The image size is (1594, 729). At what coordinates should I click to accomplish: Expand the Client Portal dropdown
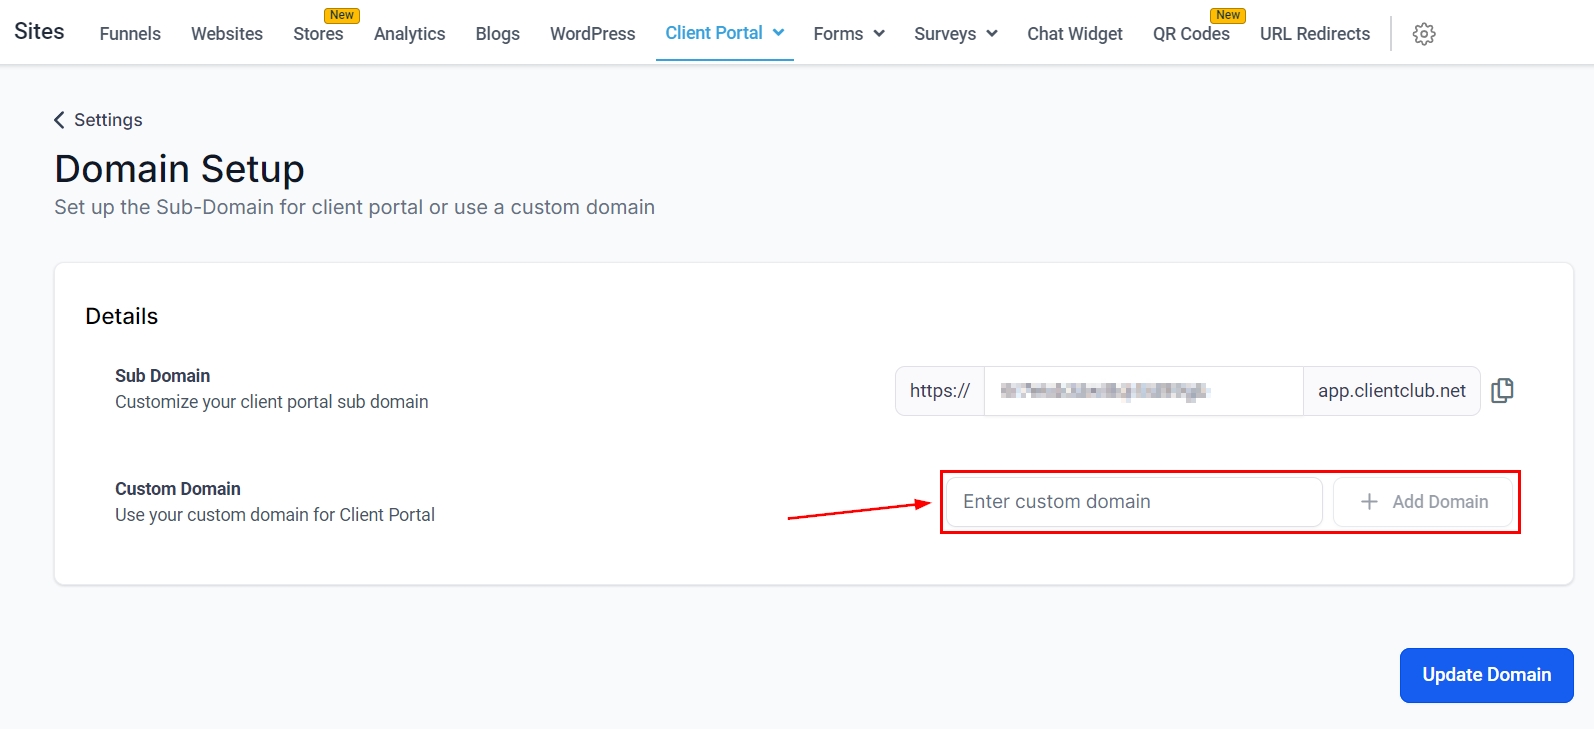pyautogui.click(x=725, y=33)
